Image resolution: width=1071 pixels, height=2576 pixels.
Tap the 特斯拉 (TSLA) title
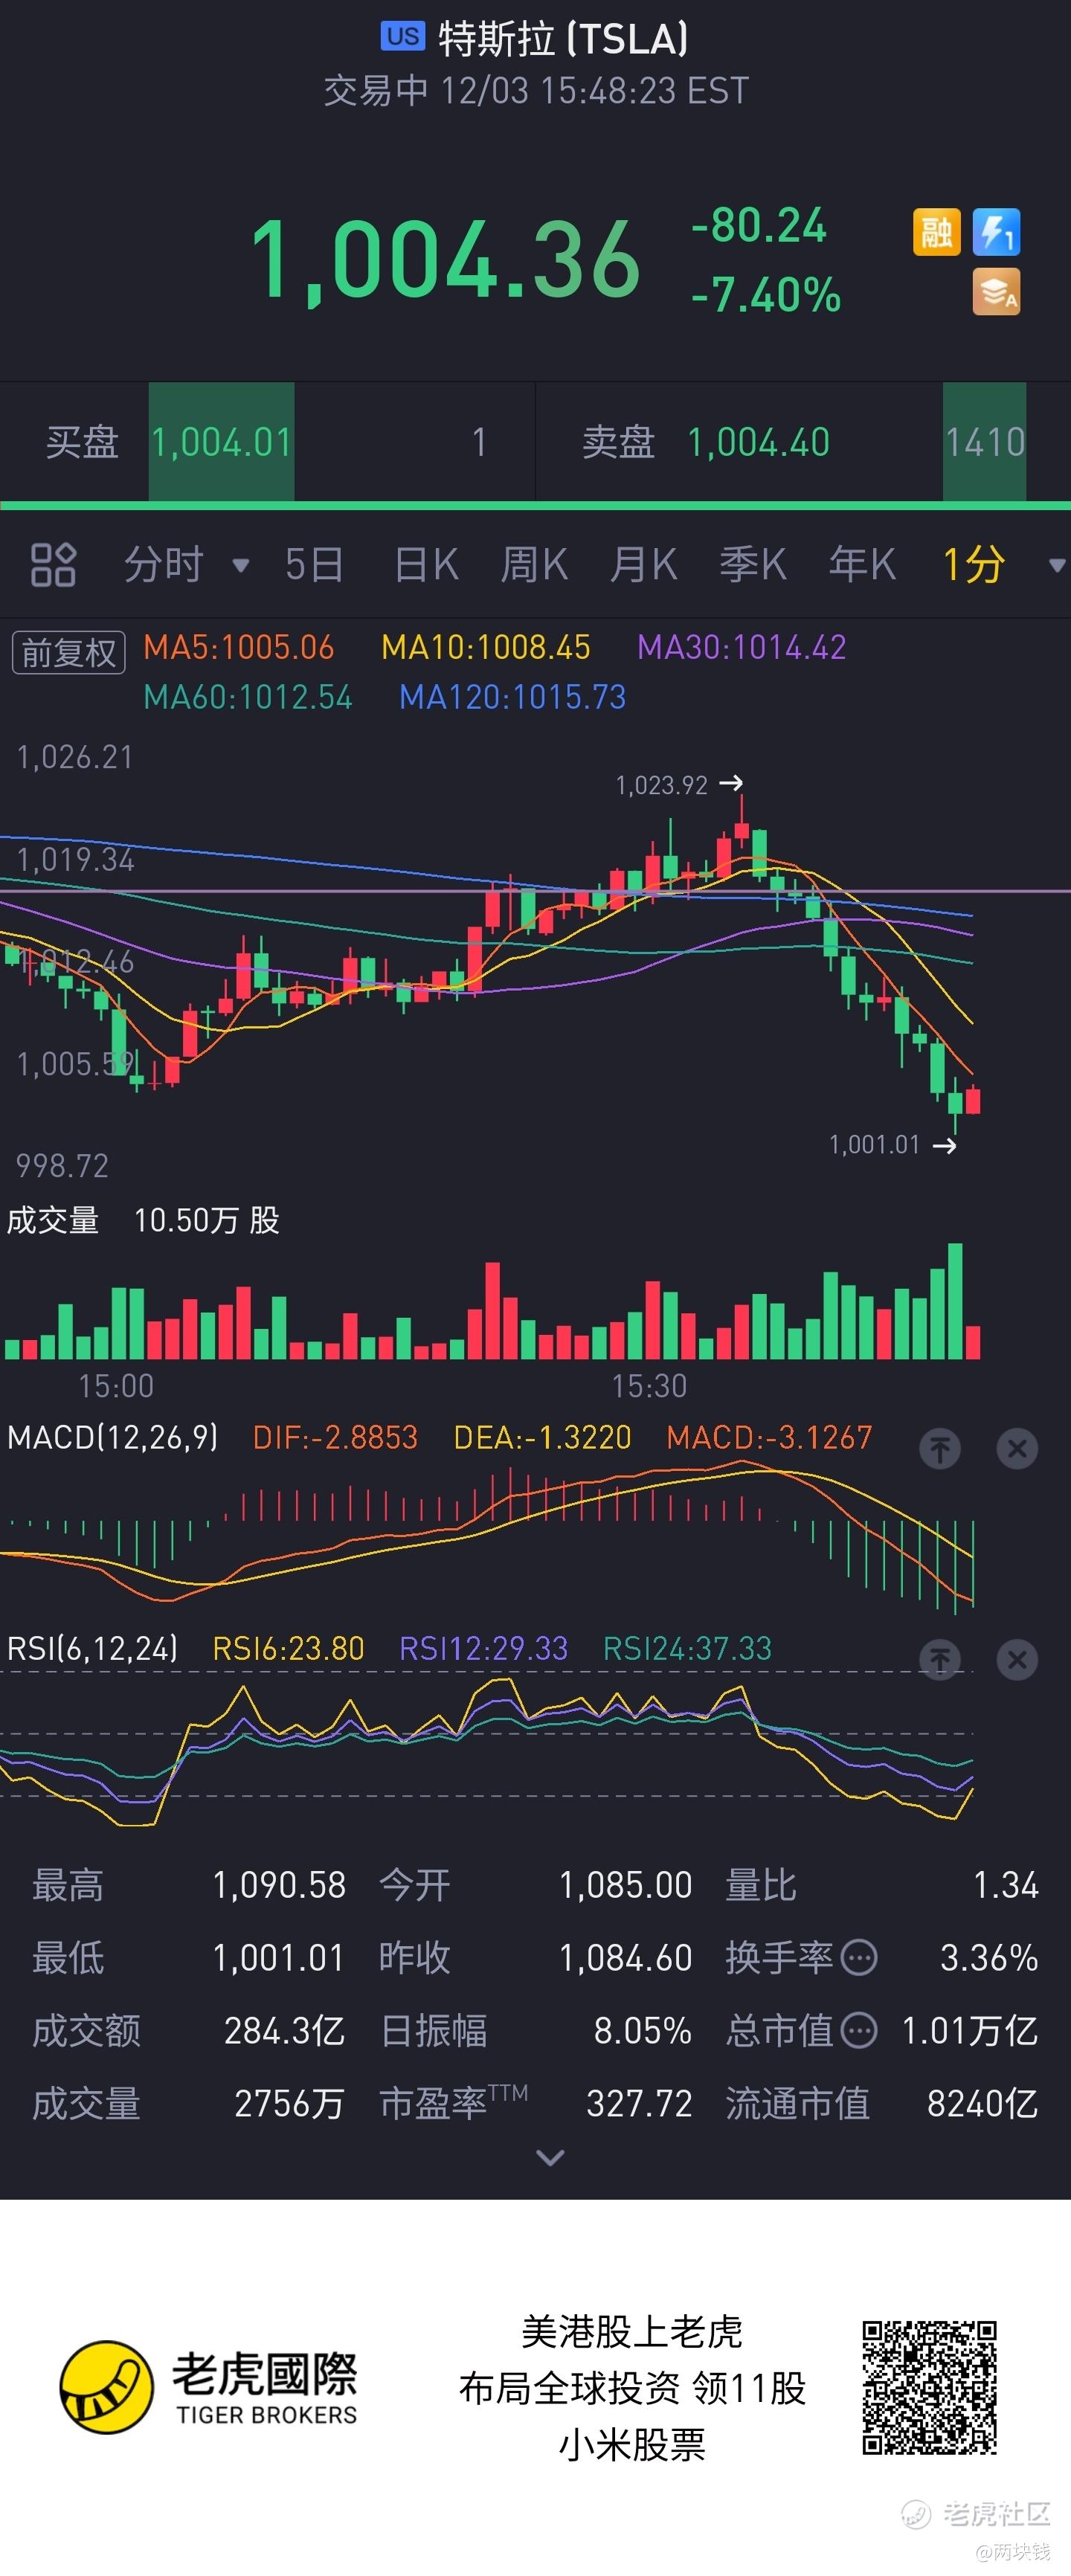(x=563, y=39)
